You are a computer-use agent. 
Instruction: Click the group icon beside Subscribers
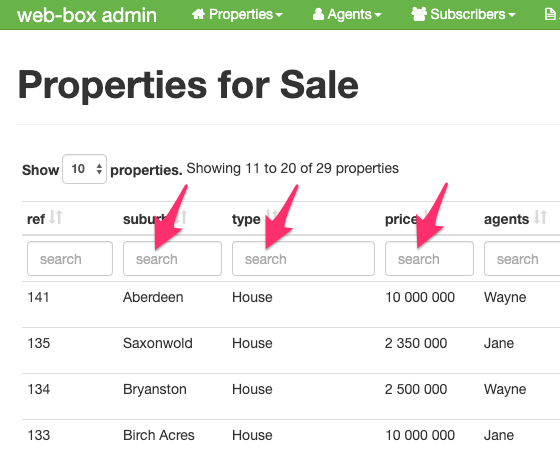(419, 14)
